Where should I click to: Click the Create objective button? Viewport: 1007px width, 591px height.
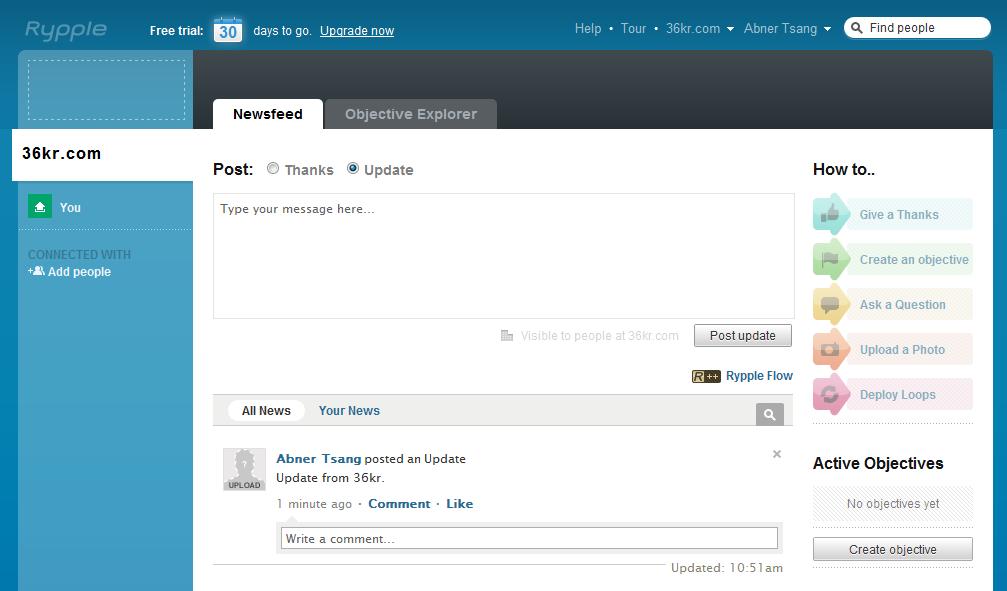893,549
